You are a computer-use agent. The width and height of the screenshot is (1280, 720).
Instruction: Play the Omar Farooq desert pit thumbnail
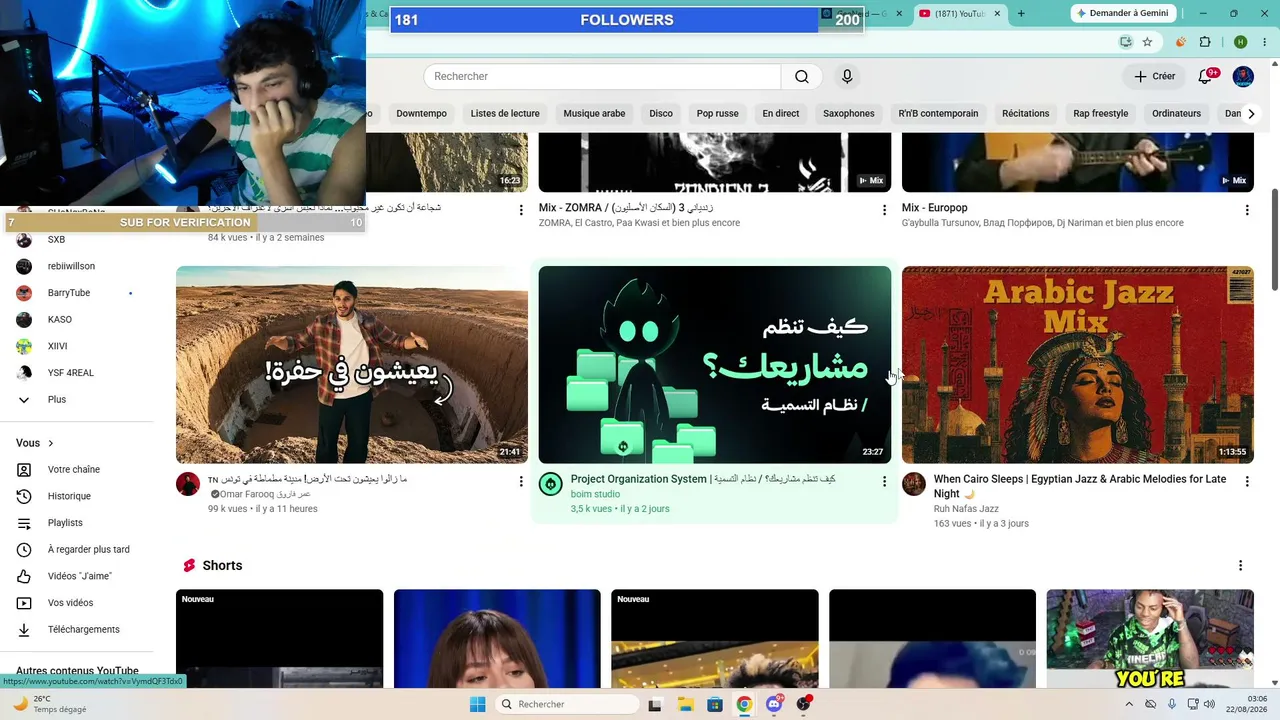352,365
